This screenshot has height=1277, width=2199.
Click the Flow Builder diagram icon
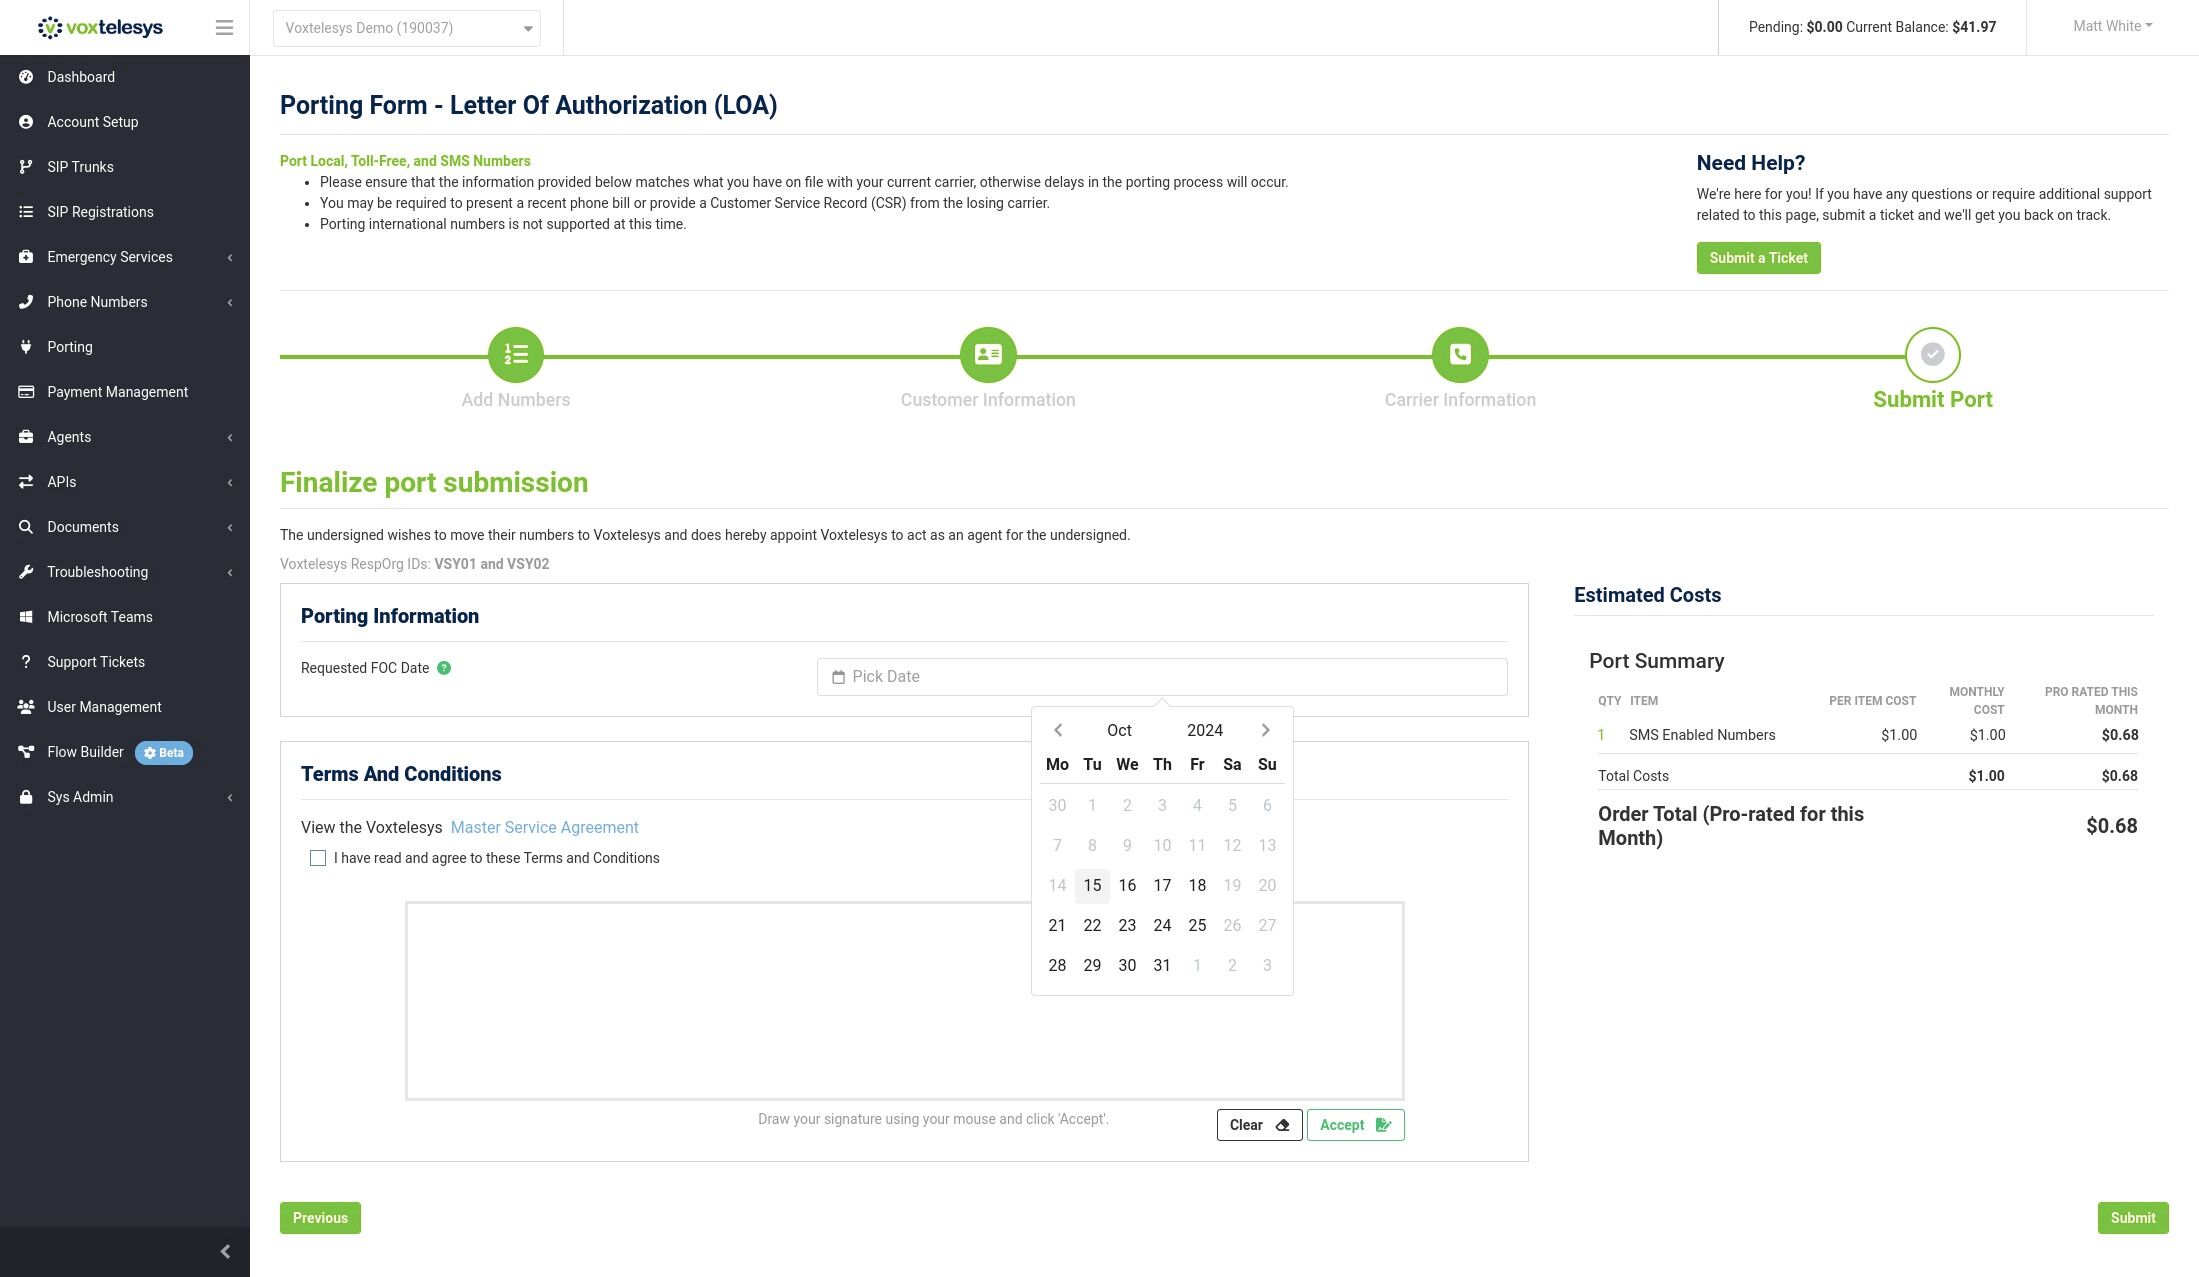(26, 752)
